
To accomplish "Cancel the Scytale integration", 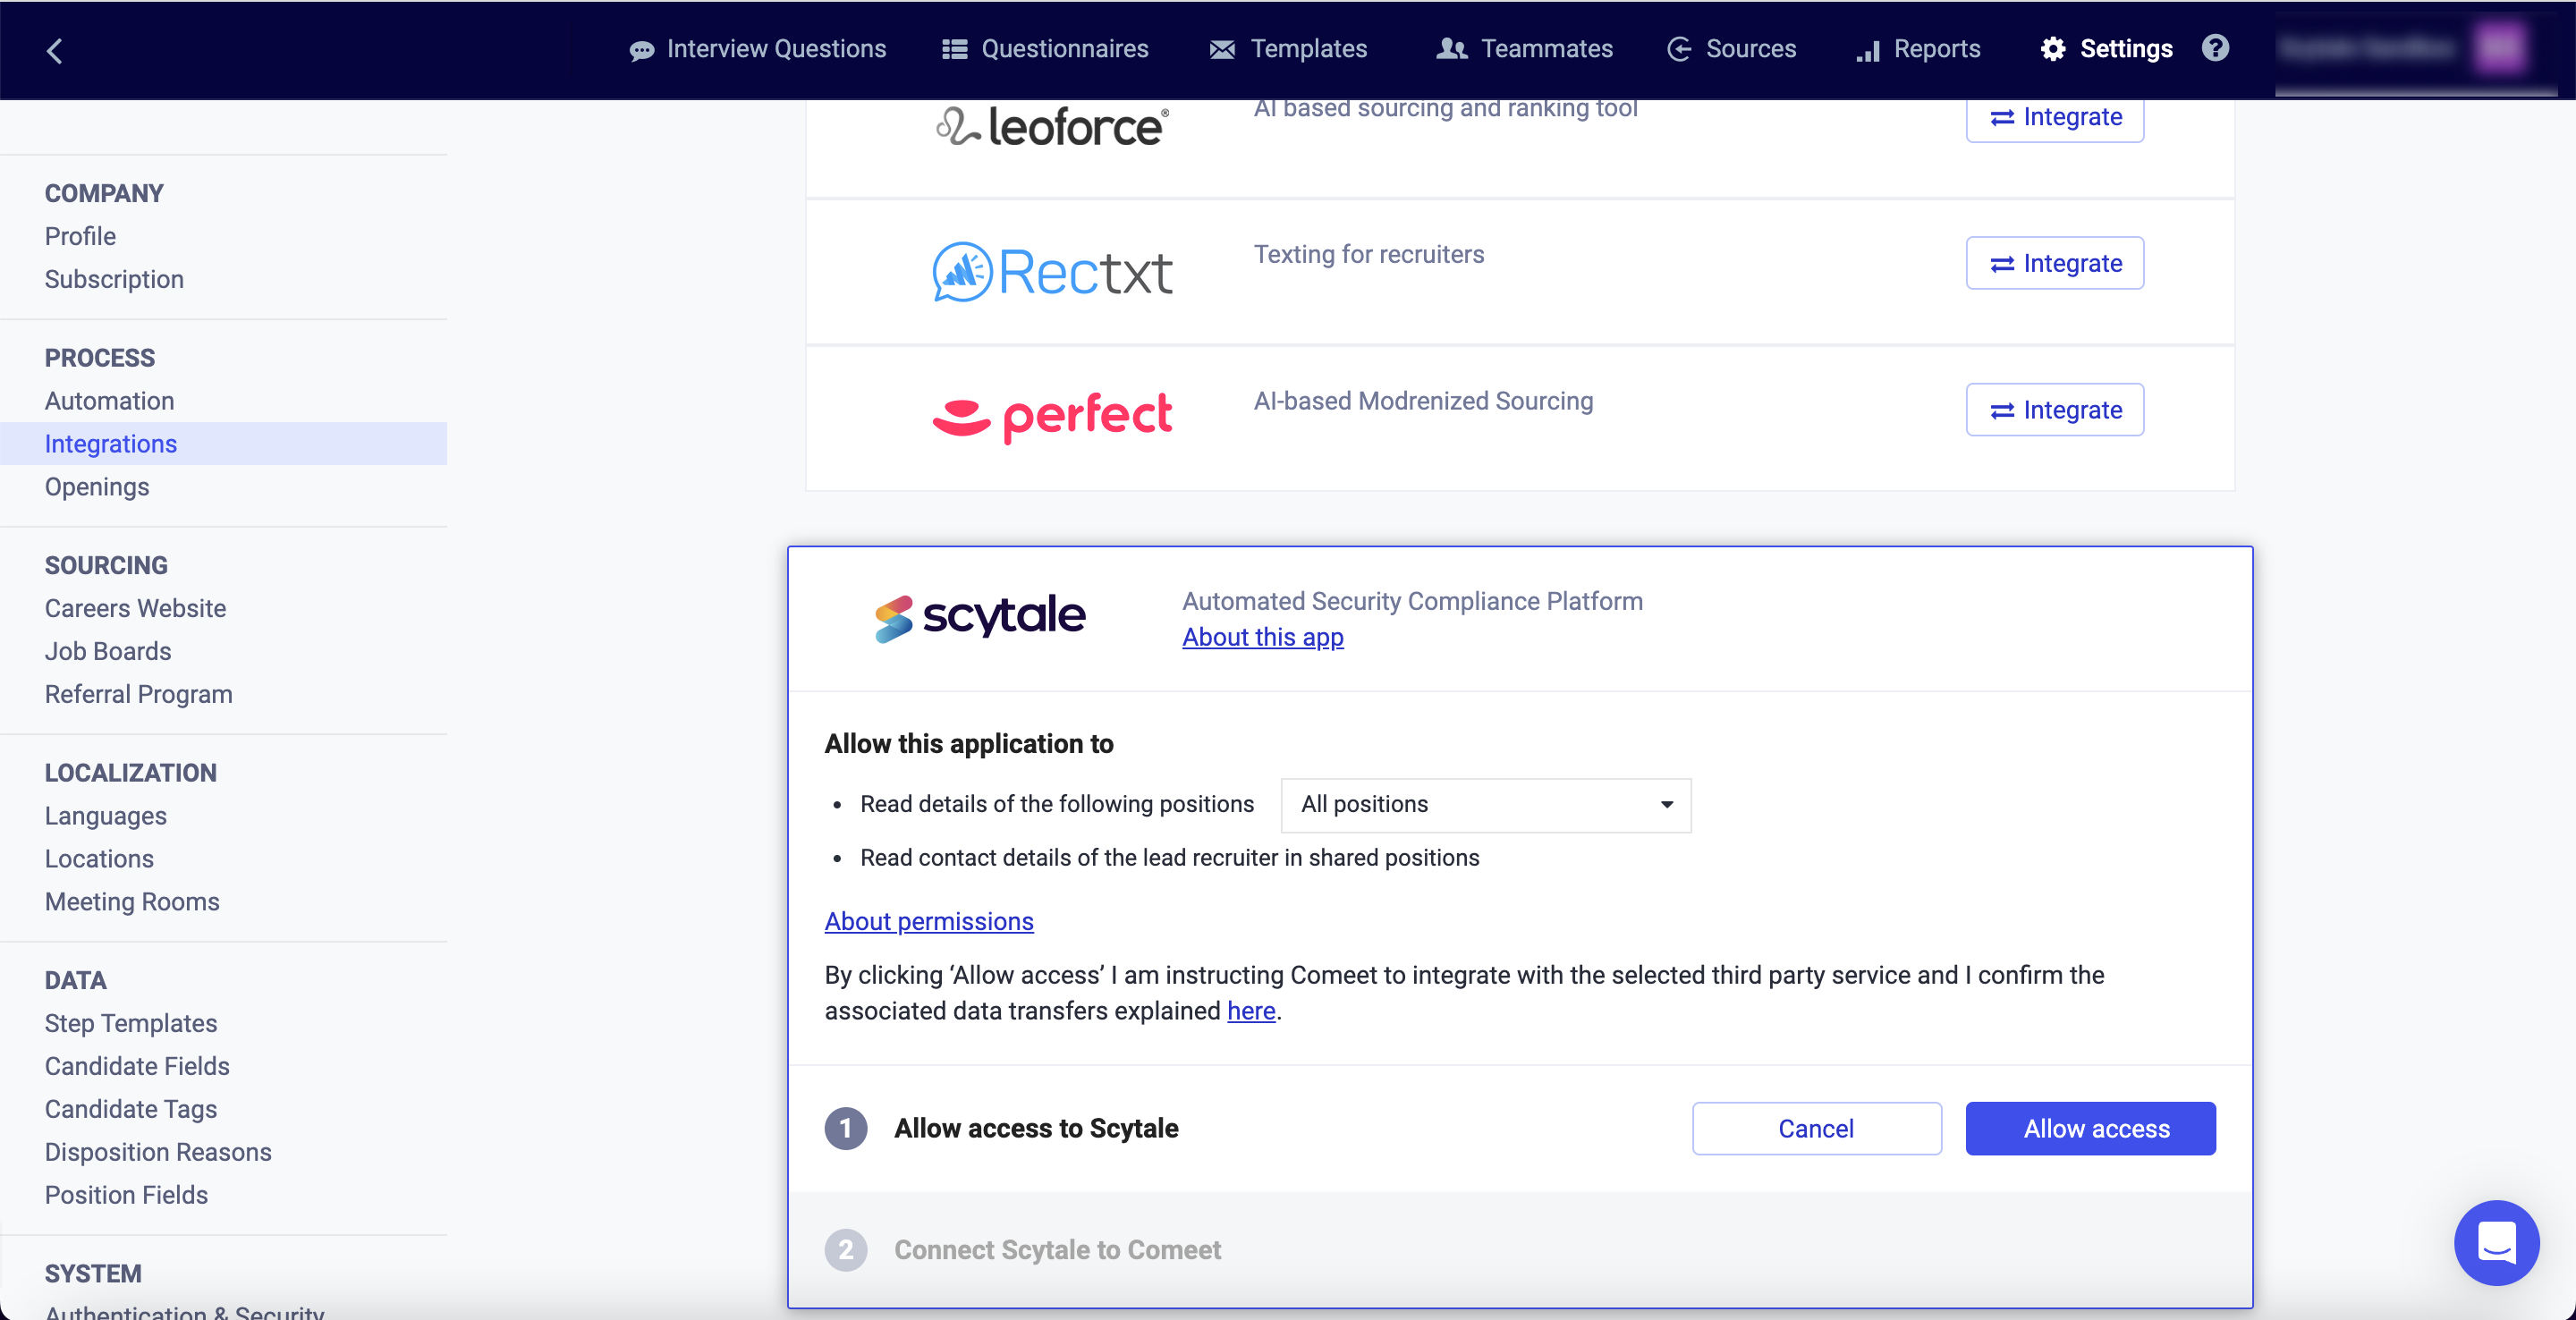I will (1817, 1129).
